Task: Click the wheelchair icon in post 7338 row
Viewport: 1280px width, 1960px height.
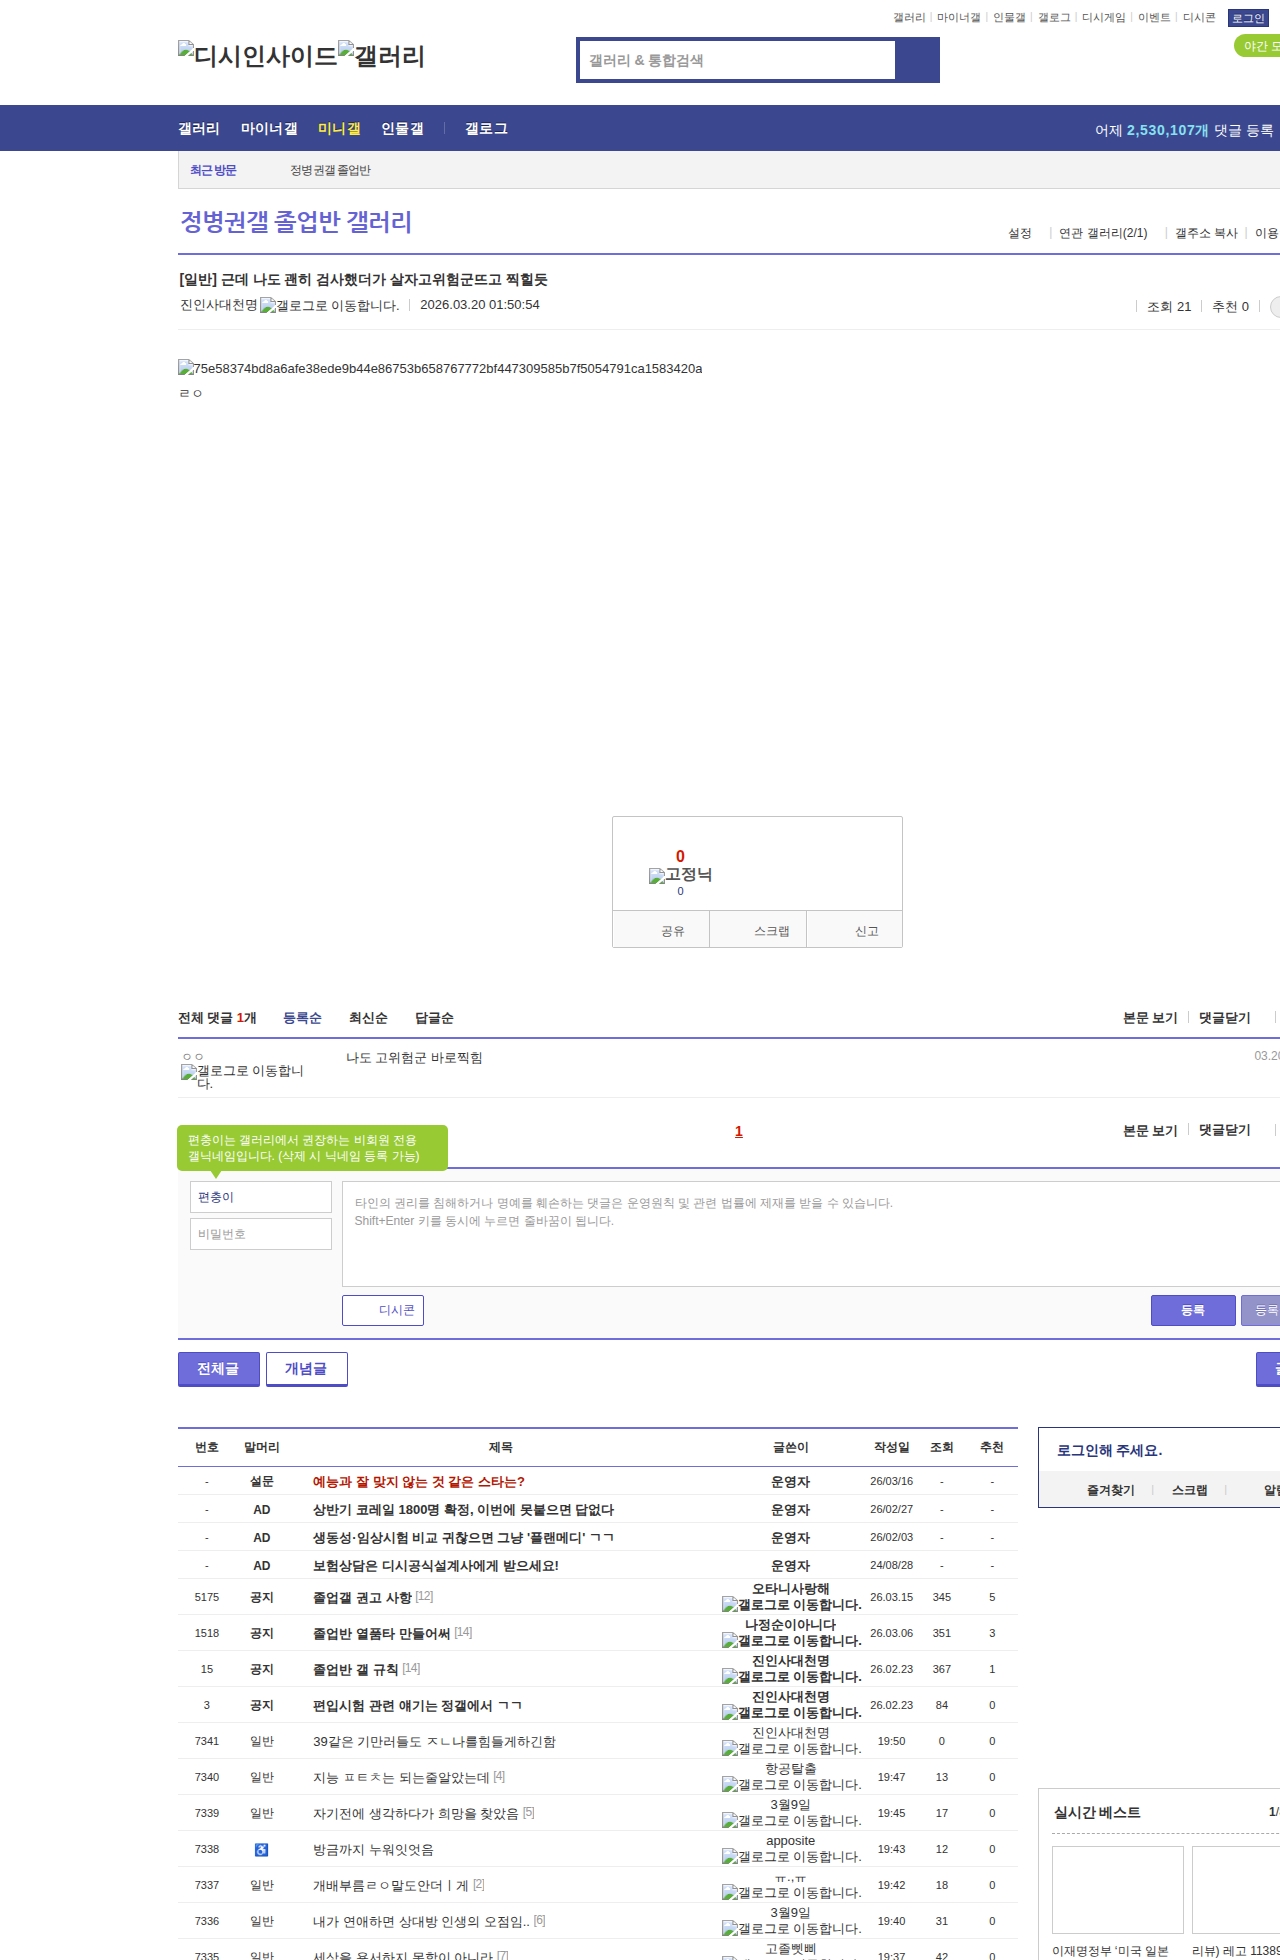Action: pos(261,1850)
